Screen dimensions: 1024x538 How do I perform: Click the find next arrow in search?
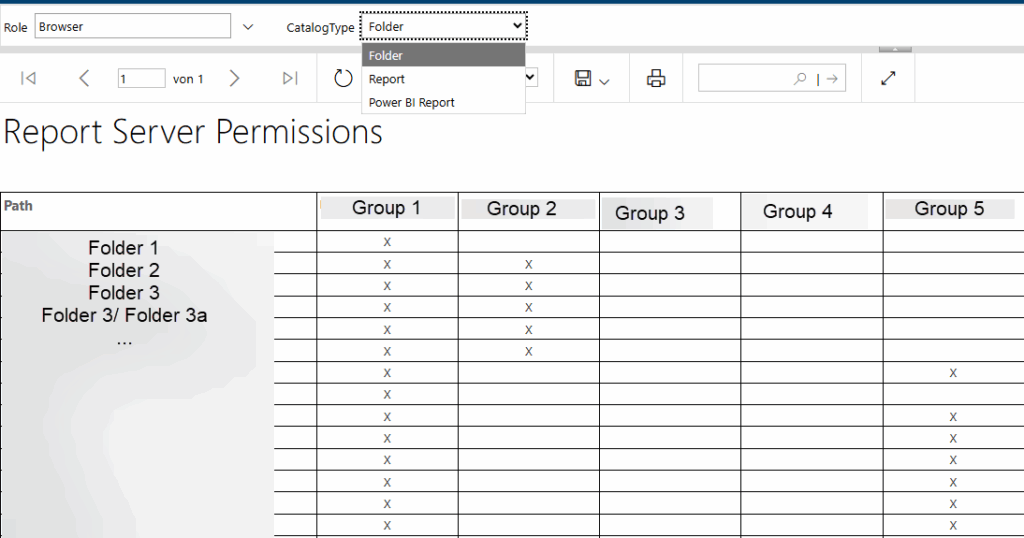832,79
